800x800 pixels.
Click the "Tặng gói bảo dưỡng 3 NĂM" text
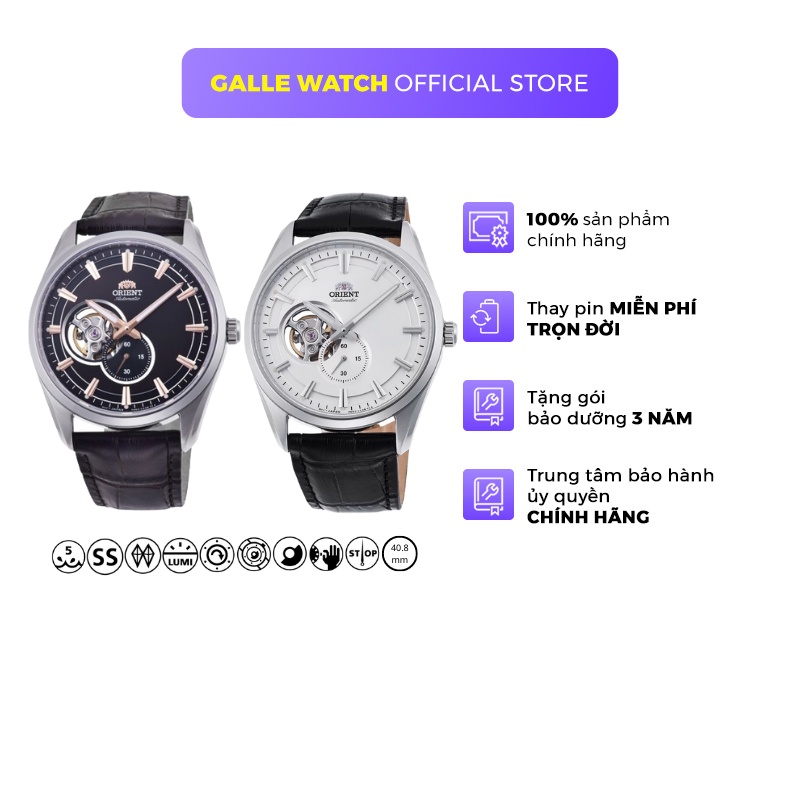[610, 408]
